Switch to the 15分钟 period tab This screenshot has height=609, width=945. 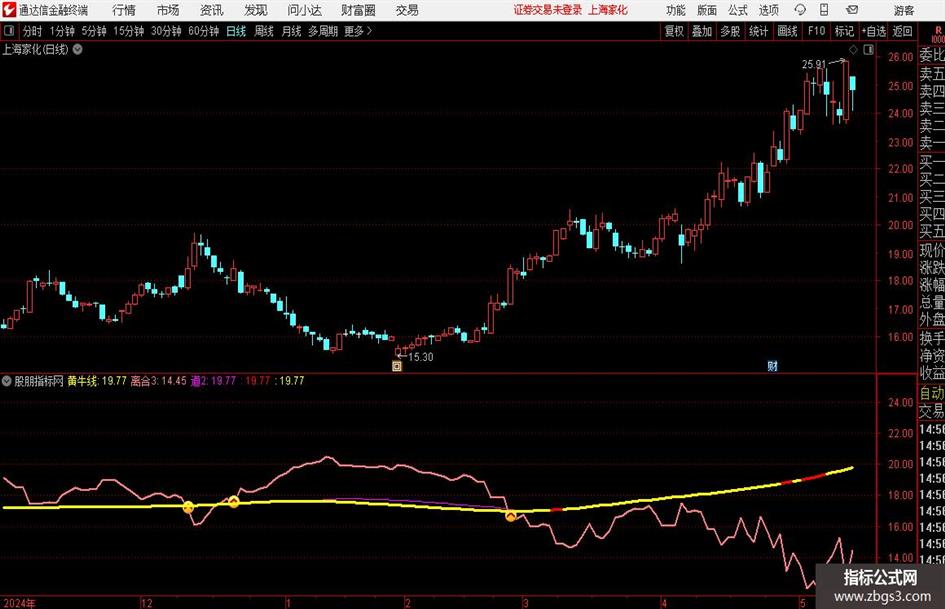tap(129, 31)
